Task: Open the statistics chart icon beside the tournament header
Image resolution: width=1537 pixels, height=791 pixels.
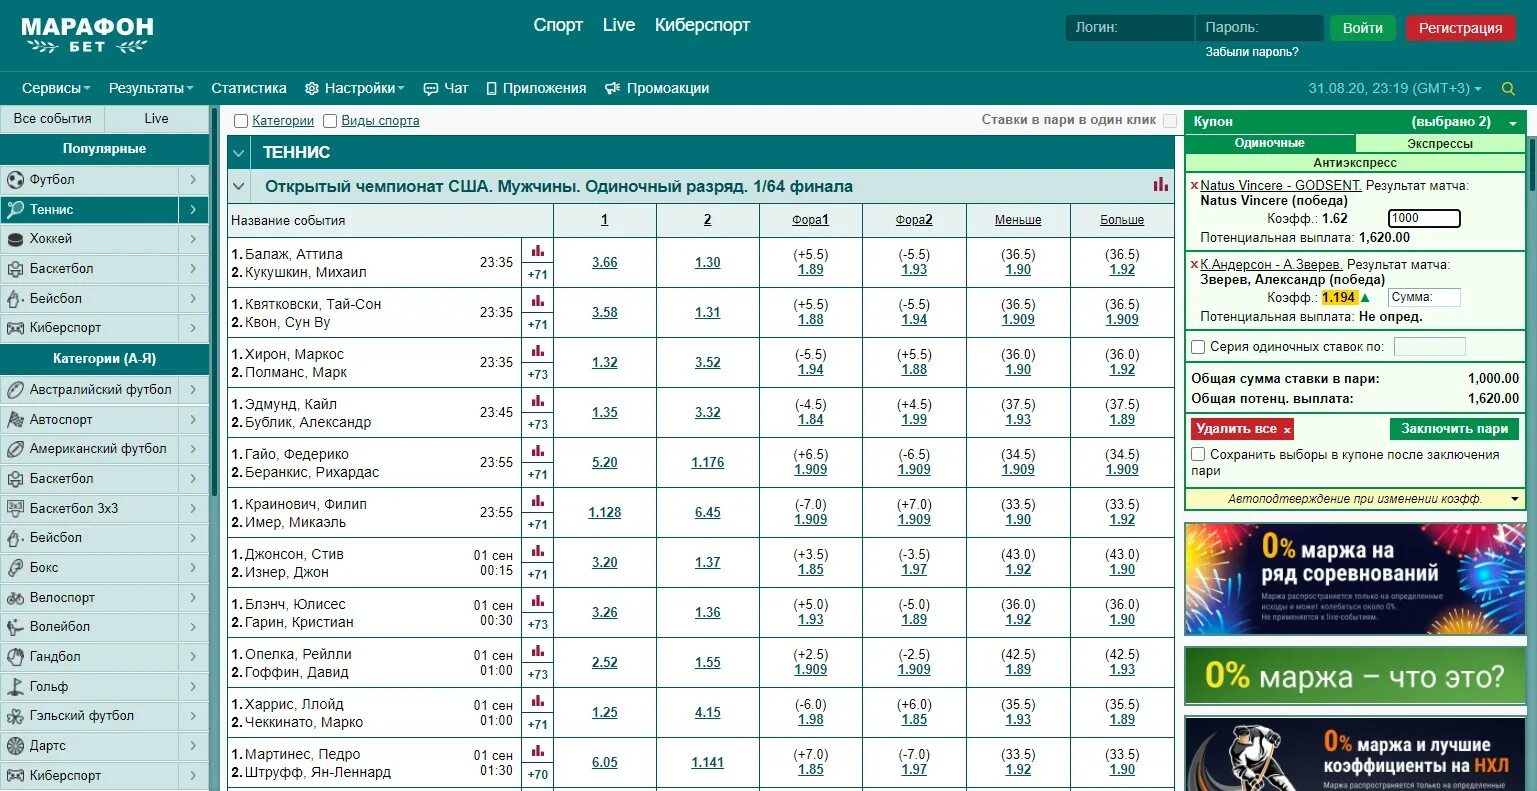Action: (1160, 185)
